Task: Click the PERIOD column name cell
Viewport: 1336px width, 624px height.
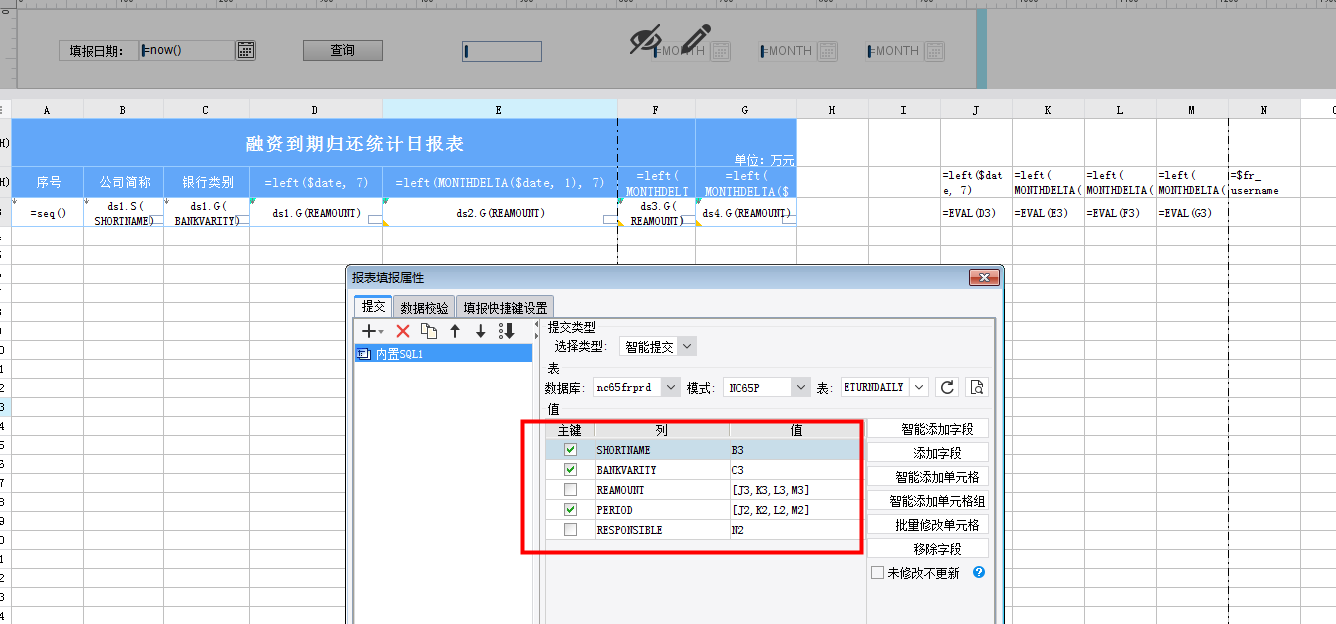Action: click(662, 510)
